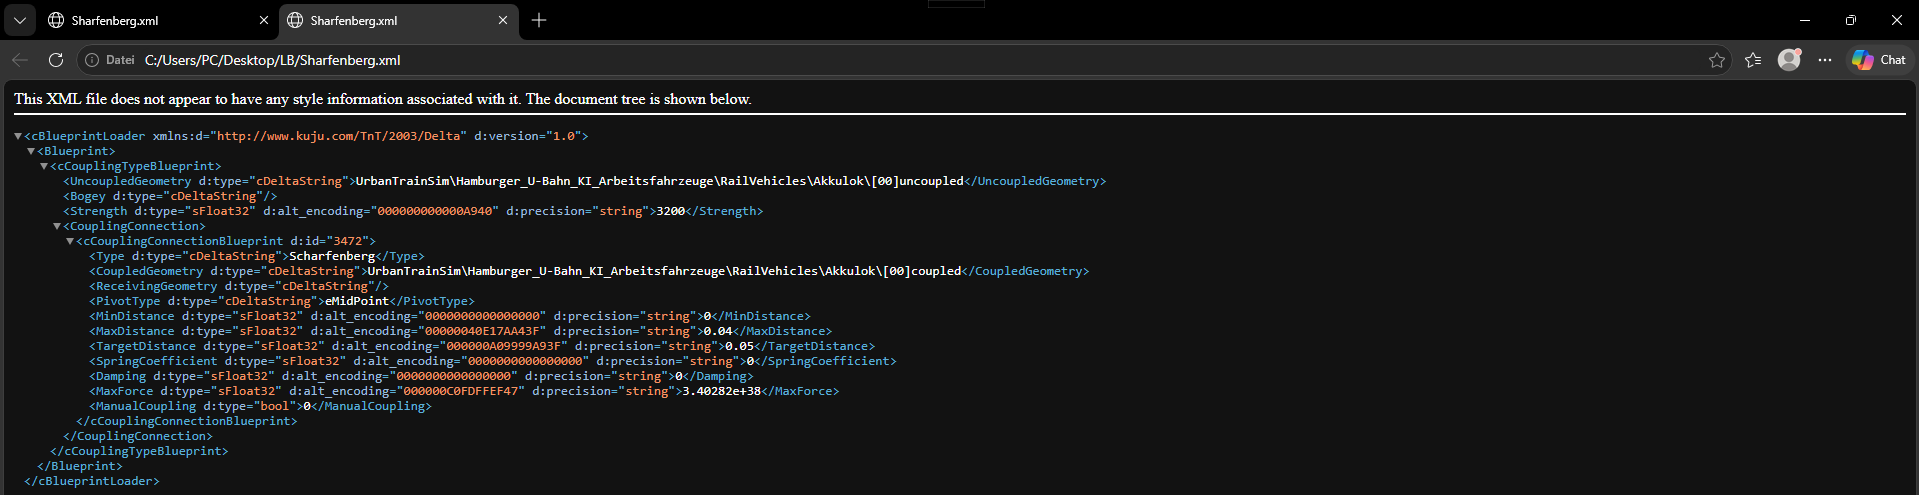Click the browser back arrow
This screenshot has width=1919, height=495.
point(20,60)
